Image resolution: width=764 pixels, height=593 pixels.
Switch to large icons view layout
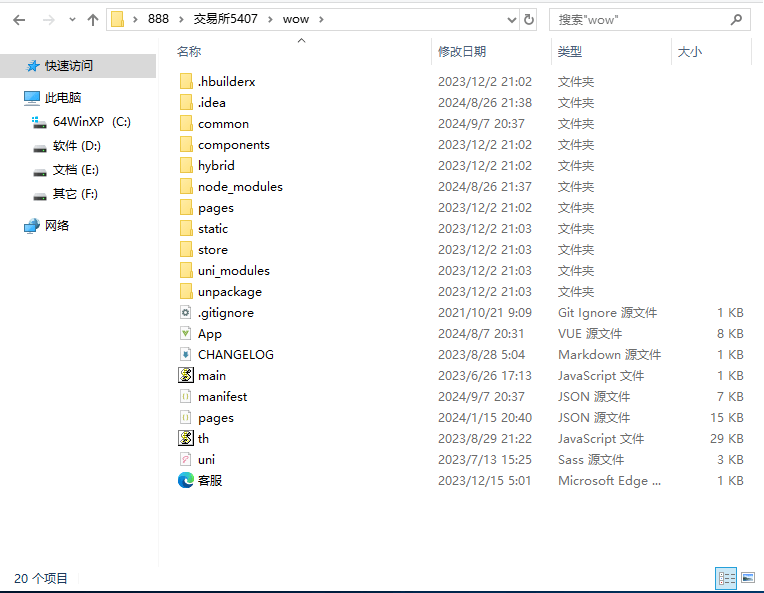748,578
